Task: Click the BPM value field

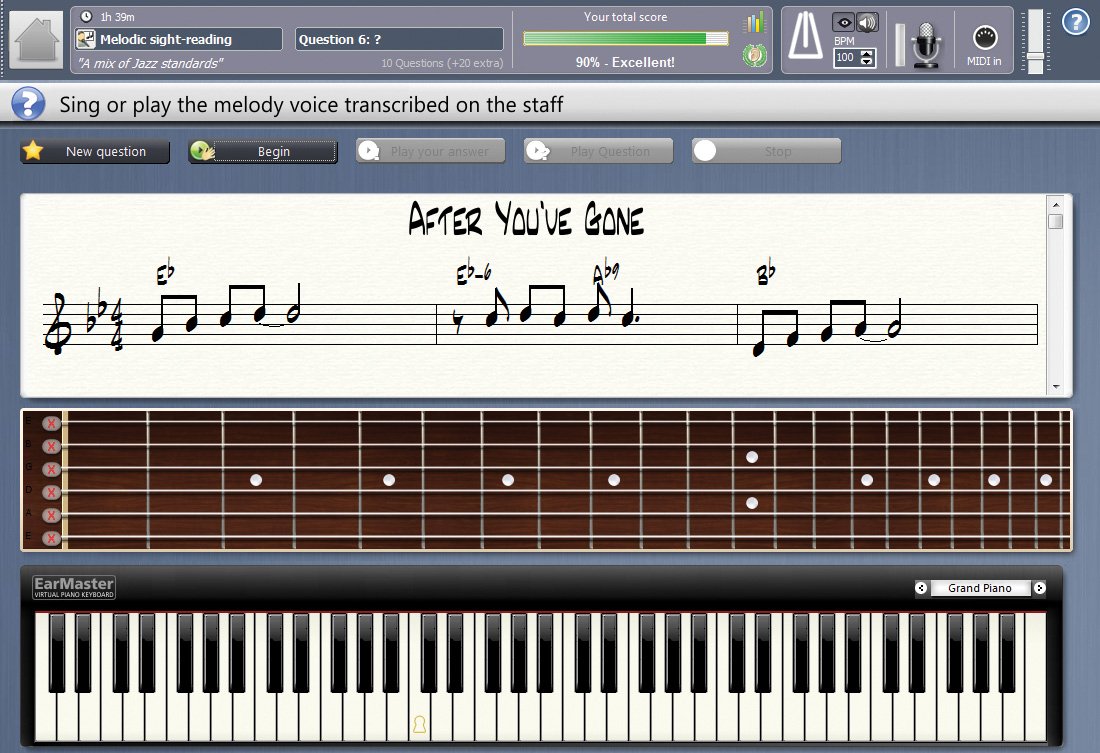Action: (x=846, y=58)
